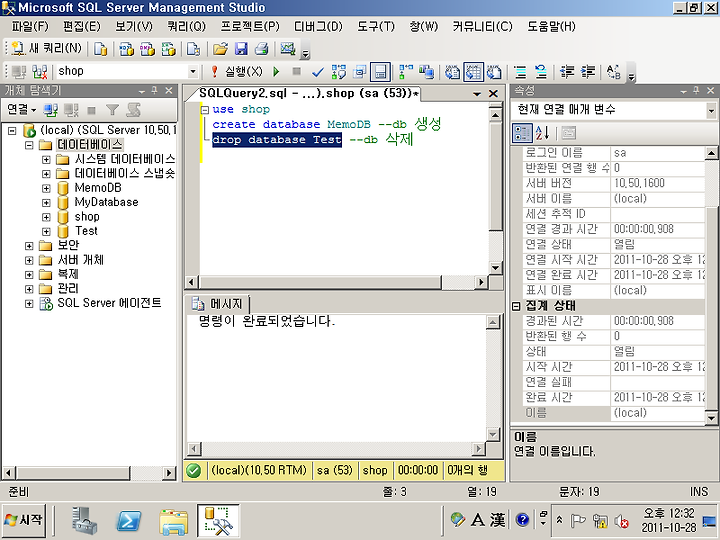Click the Increase Indent icon
This screenshot has width=720, height=540.
click(588, 72)
